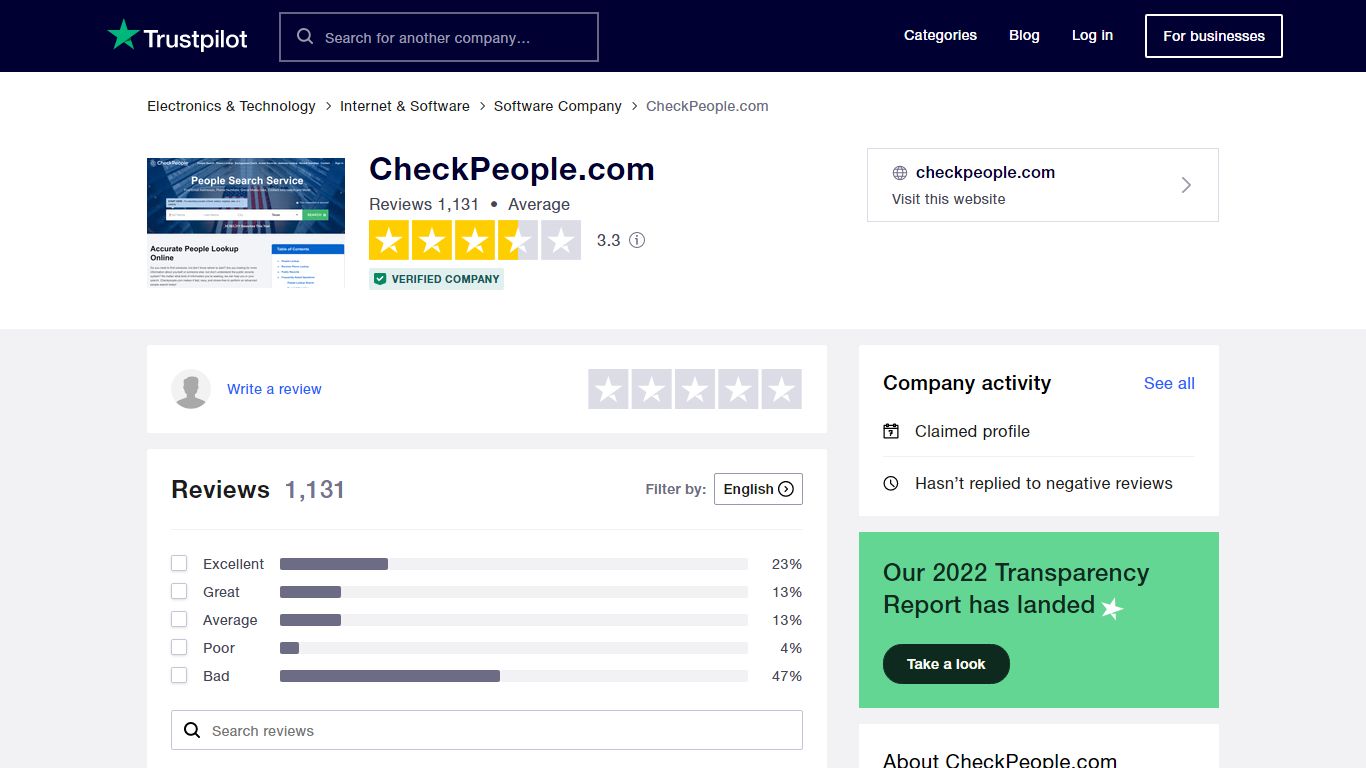Rate five stars in the review box
The height and width of the screenshot is (768, 1366).
pyautogui.click(x=782, y=389)
